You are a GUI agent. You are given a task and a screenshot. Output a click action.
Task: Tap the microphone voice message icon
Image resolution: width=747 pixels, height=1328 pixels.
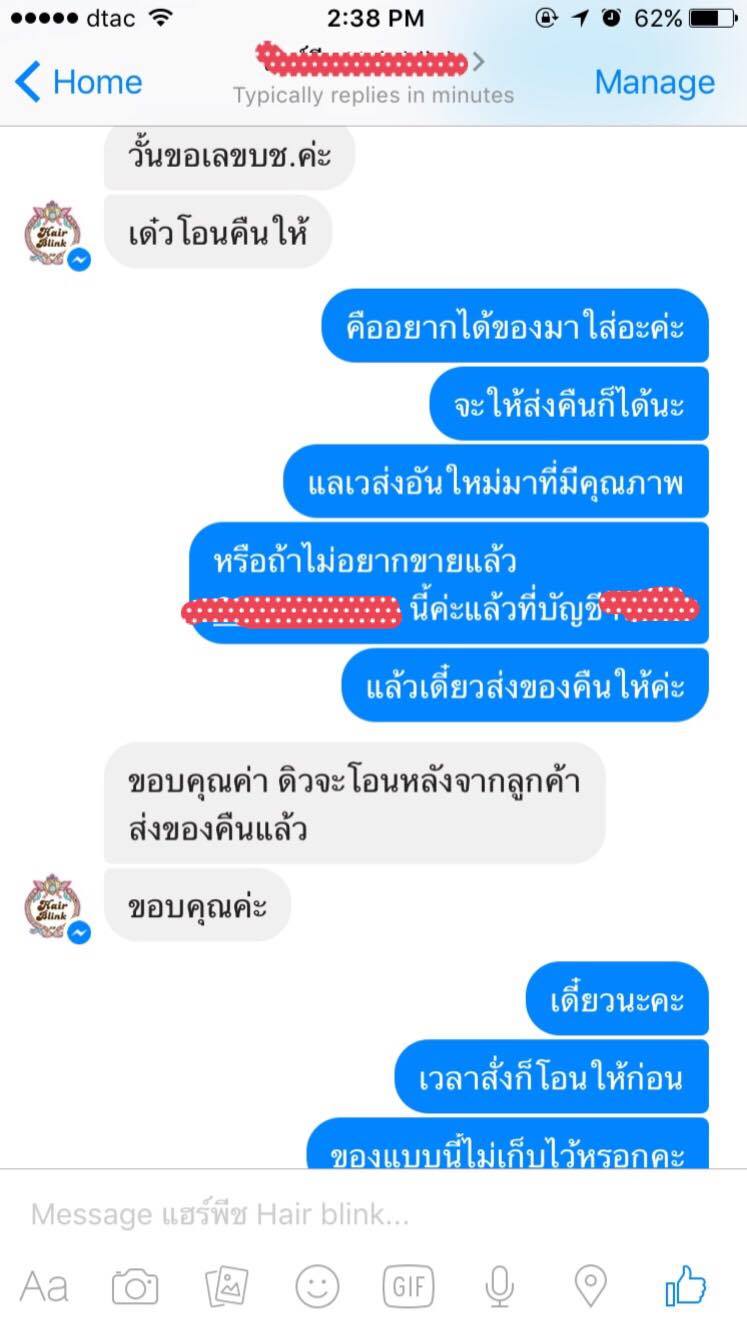click(500, 1286)
